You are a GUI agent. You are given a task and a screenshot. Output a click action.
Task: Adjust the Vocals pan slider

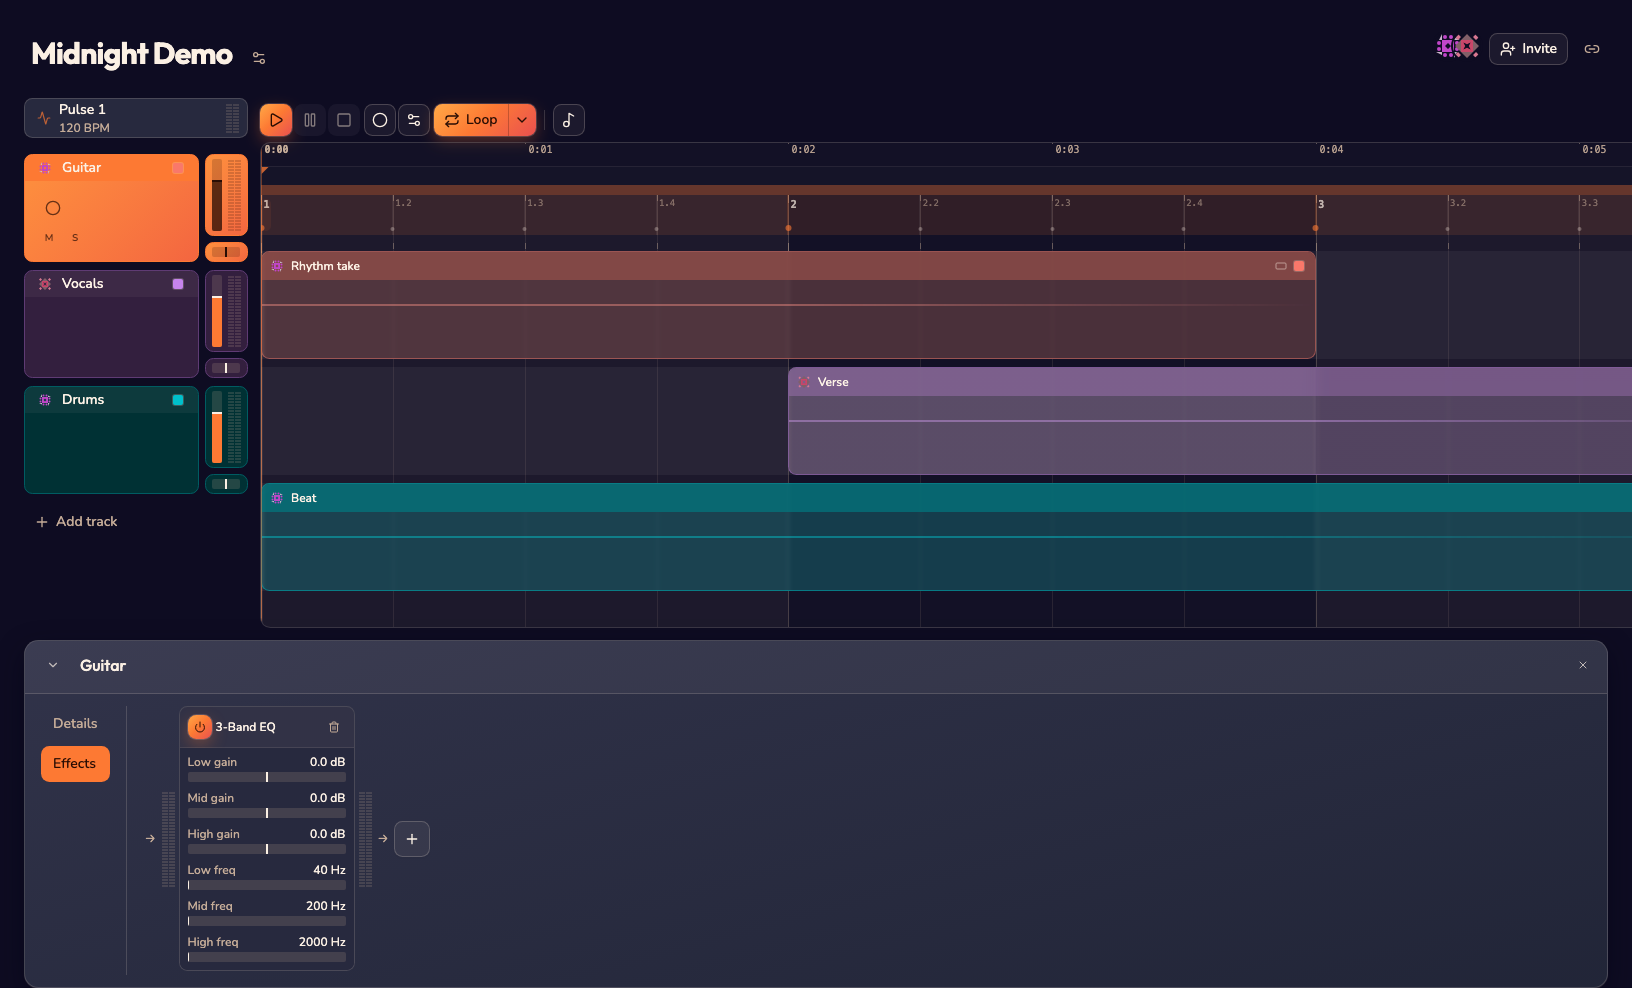[x=226, y=368]
